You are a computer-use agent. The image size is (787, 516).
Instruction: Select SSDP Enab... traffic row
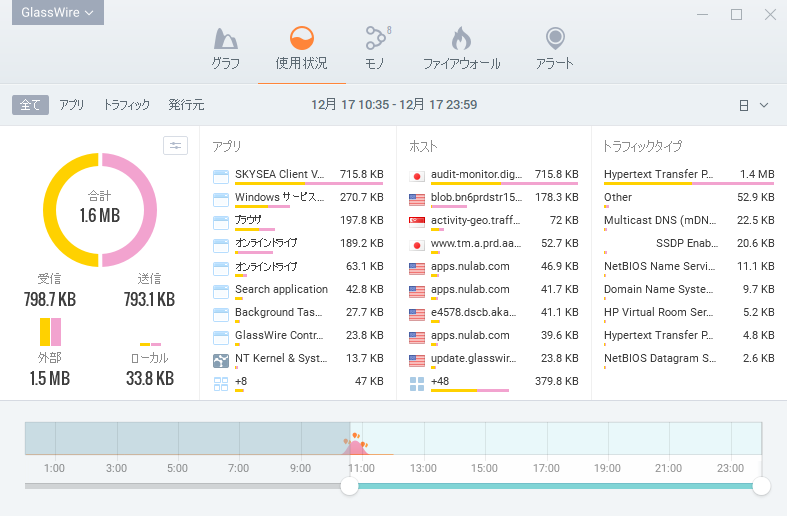coord(689,245)
